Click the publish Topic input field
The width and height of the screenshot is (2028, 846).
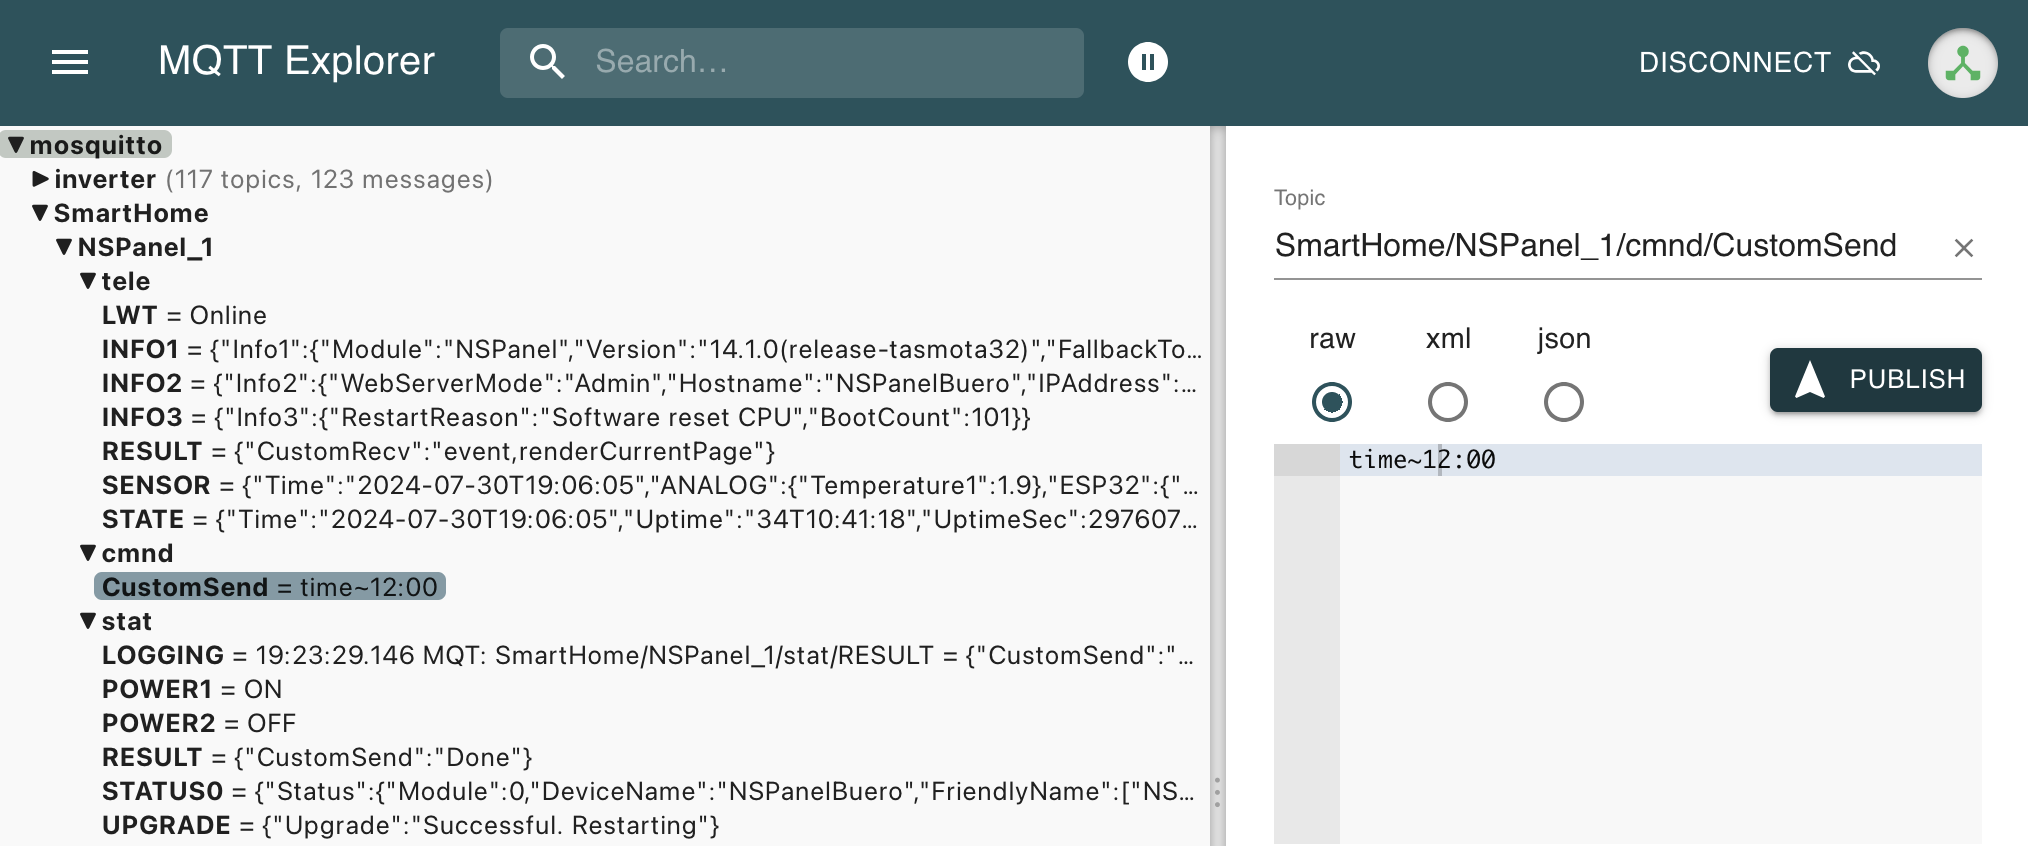pos(1606,246)
